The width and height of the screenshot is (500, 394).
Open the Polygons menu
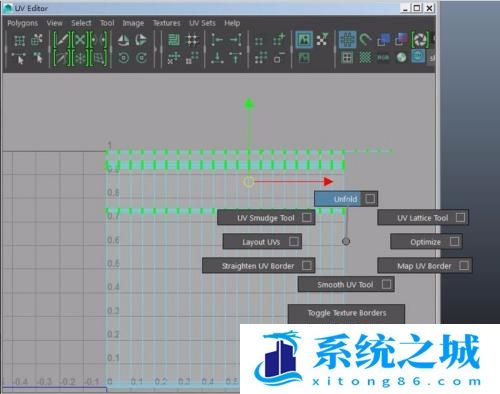(22, 23)
